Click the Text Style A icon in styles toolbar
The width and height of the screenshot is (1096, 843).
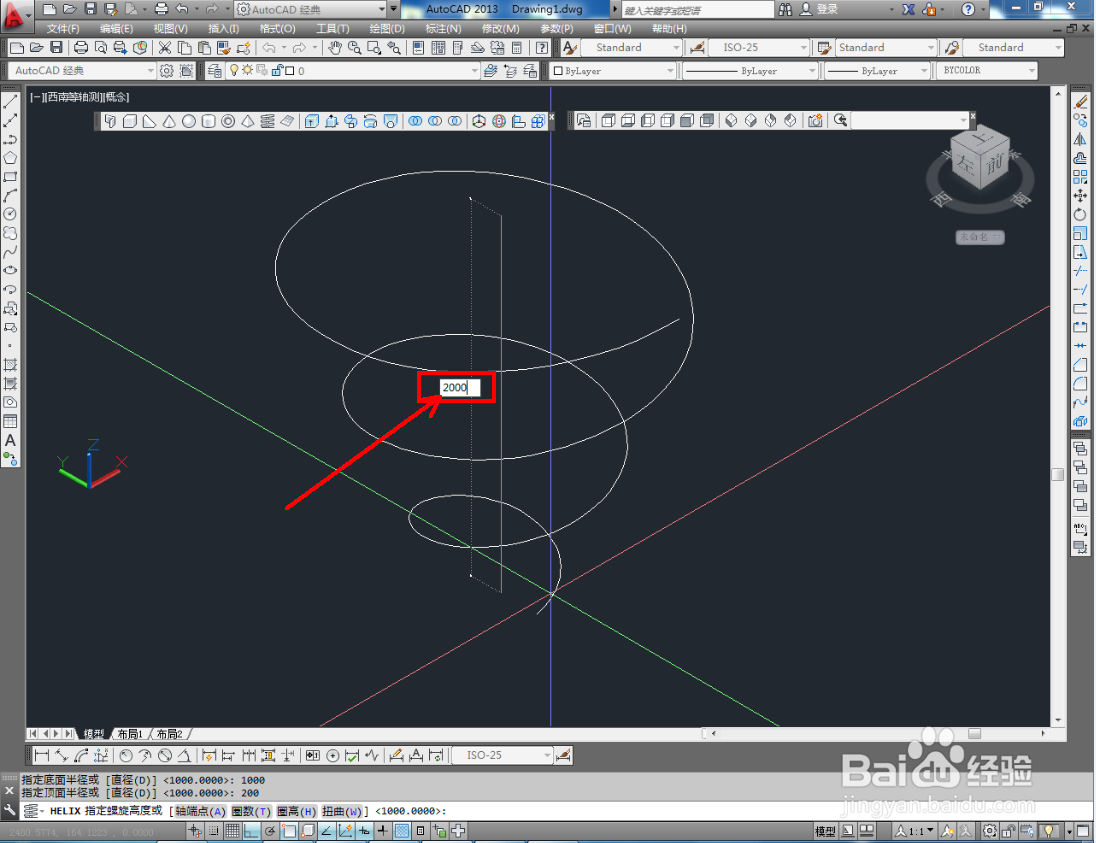(570, 48)
